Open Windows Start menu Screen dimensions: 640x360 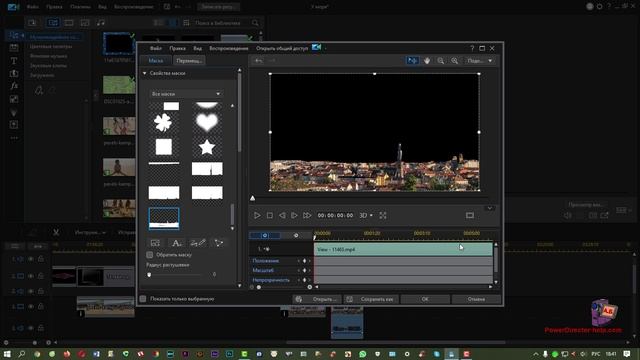tap(7, 354)
